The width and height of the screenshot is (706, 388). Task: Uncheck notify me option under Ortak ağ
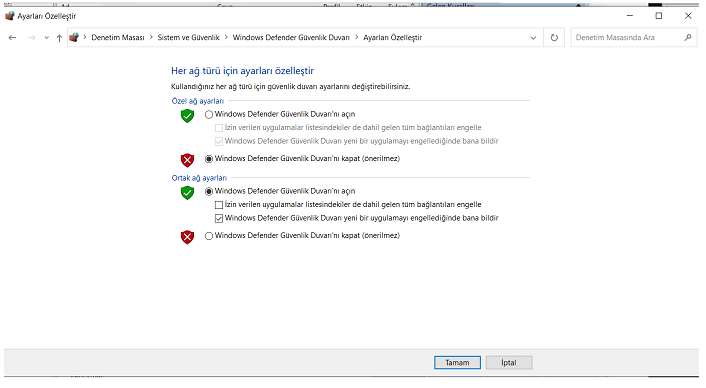coord(219,219)
